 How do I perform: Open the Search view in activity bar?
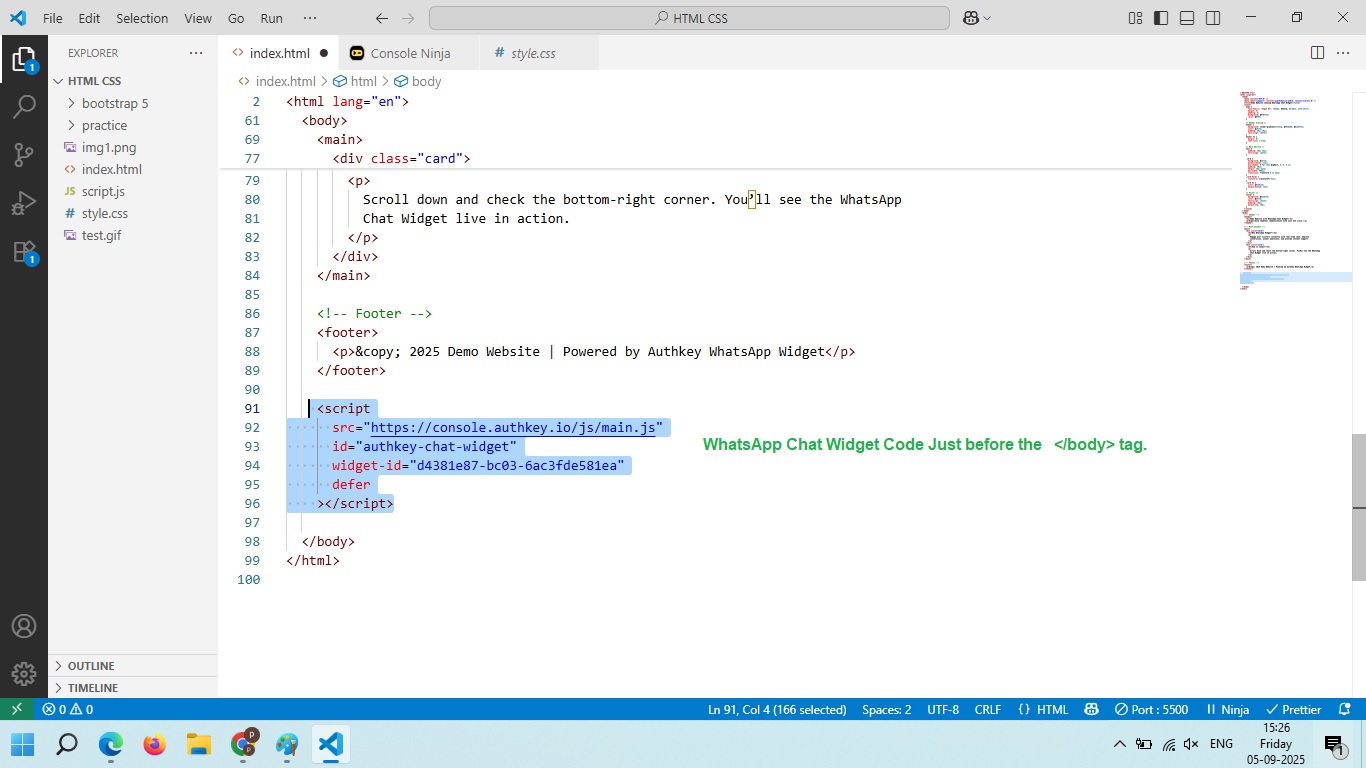coord(24,107)
